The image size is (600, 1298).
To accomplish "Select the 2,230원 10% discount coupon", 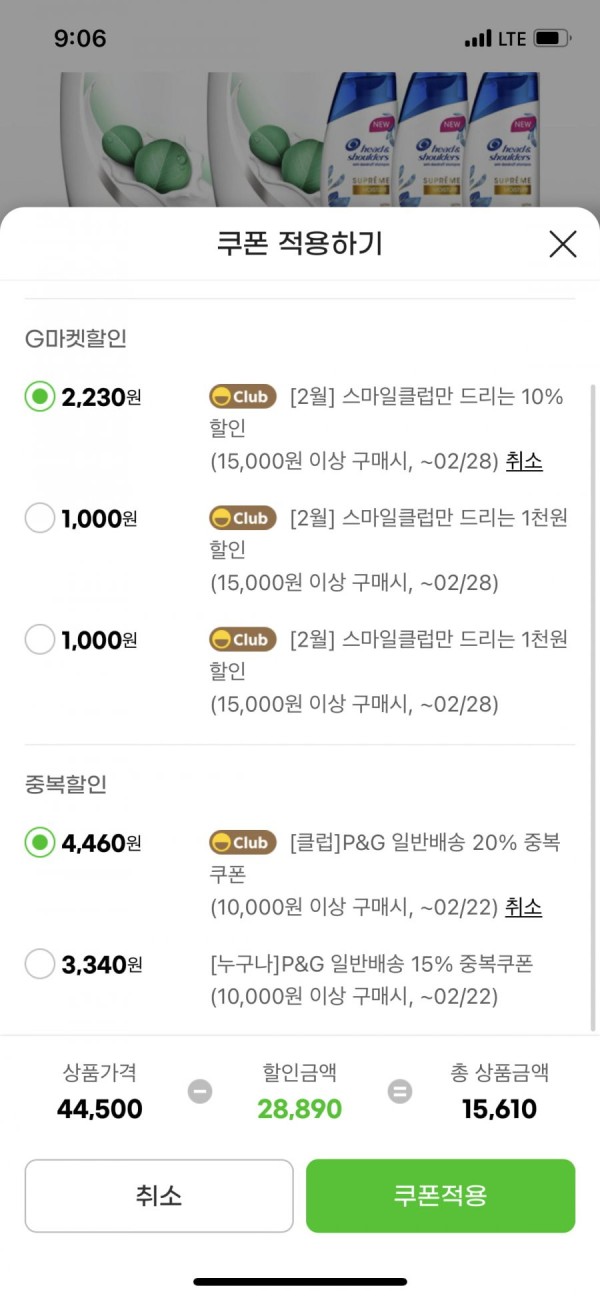I will (x=40, y=397).
